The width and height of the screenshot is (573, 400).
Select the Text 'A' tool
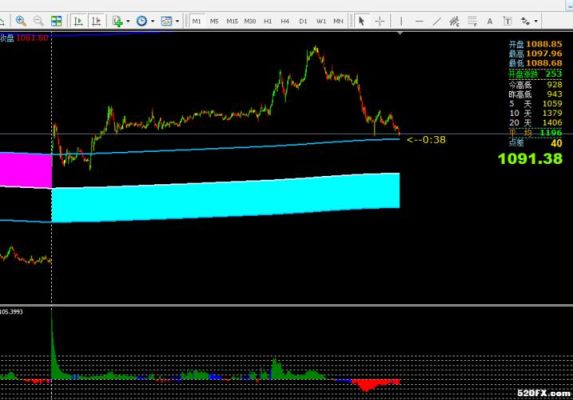(490, 21)
